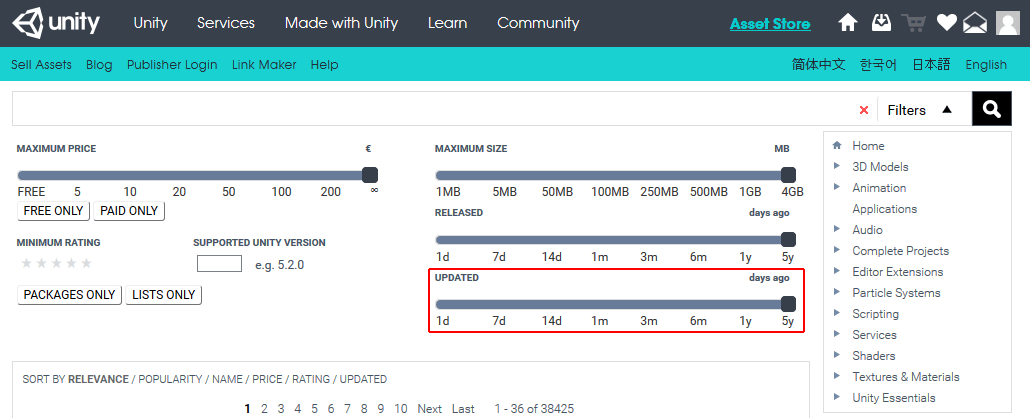Image resolution: width=1030 pixels, height=418 pixels.
Task: Expand the Unity Essentials category arrow
Action: 837,398
